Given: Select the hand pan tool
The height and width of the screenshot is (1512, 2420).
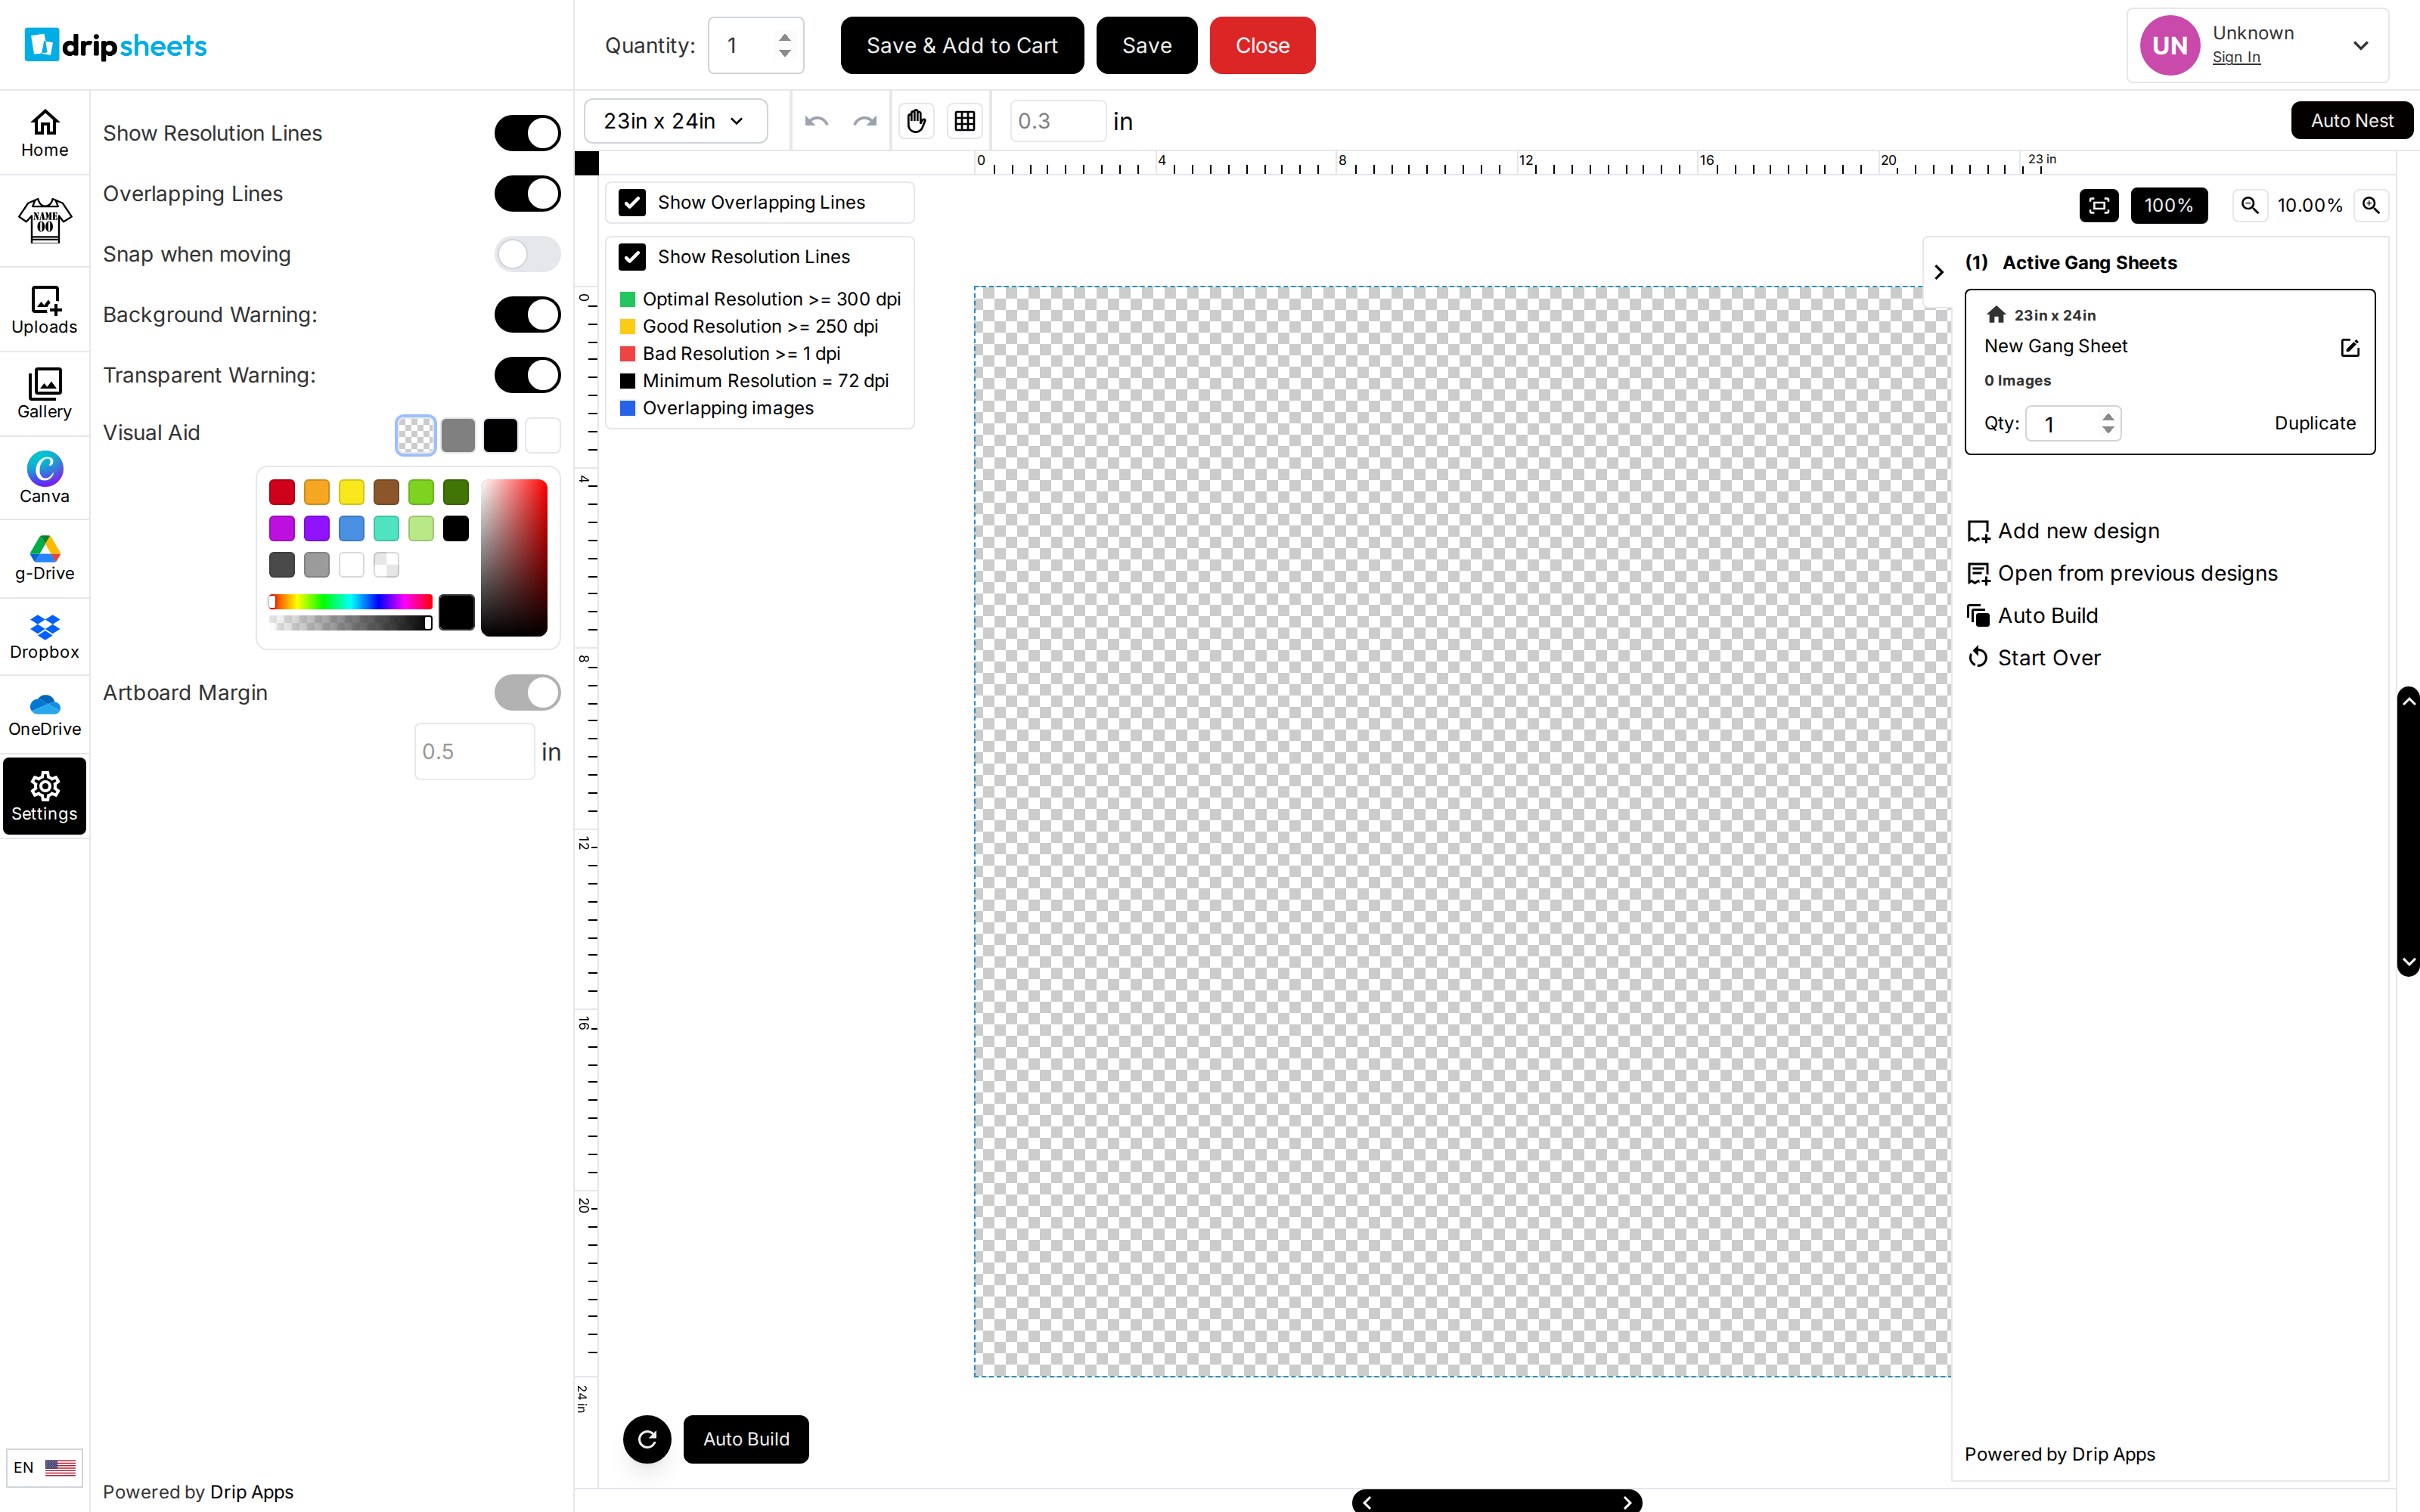Looking at the screenshot, I should coord(916,121).
